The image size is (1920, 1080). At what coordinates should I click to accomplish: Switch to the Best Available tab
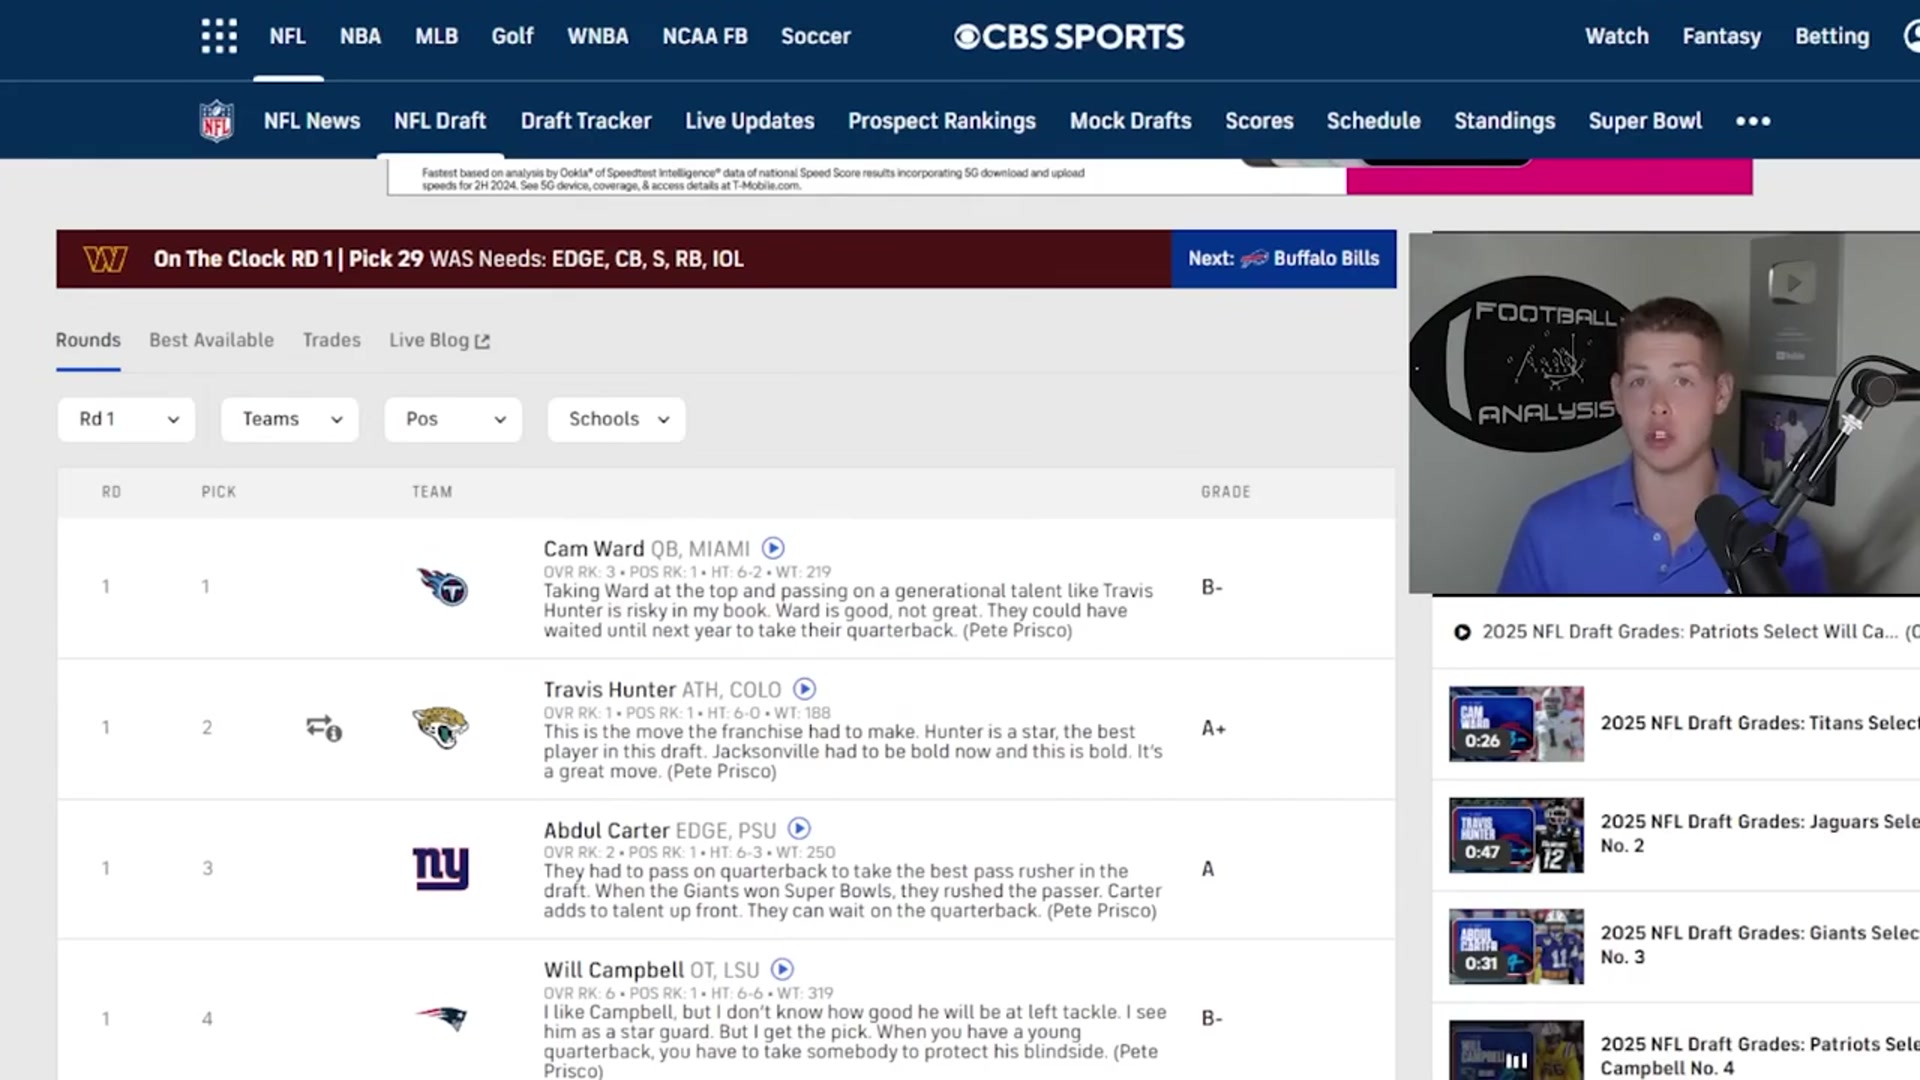click(211, 340)
